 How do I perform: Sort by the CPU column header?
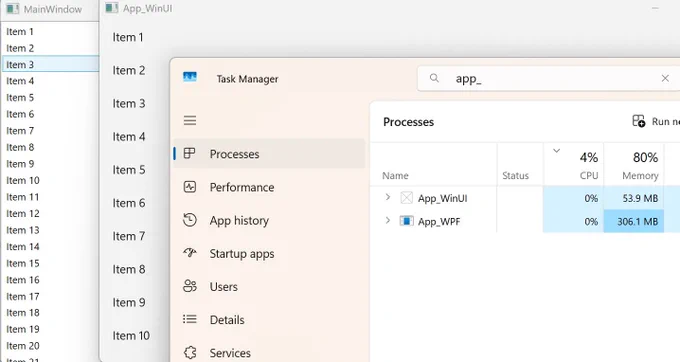pyautogui.click(x=589, y=176)
